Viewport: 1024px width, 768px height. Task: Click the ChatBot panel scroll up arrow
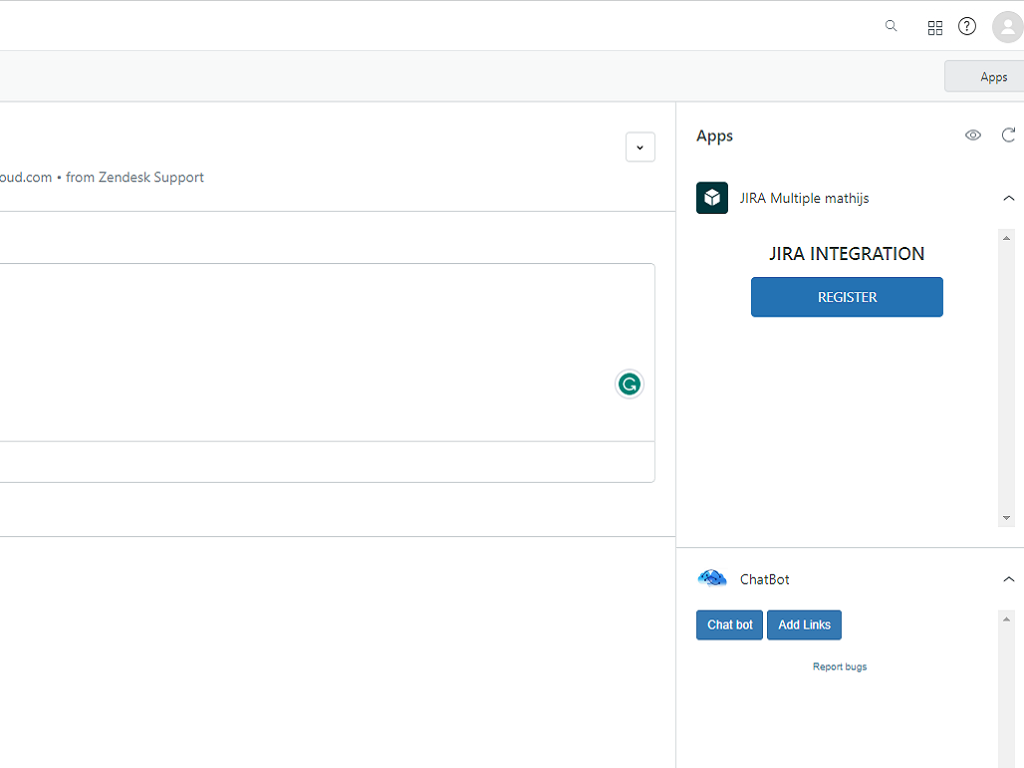(1006, 619)
